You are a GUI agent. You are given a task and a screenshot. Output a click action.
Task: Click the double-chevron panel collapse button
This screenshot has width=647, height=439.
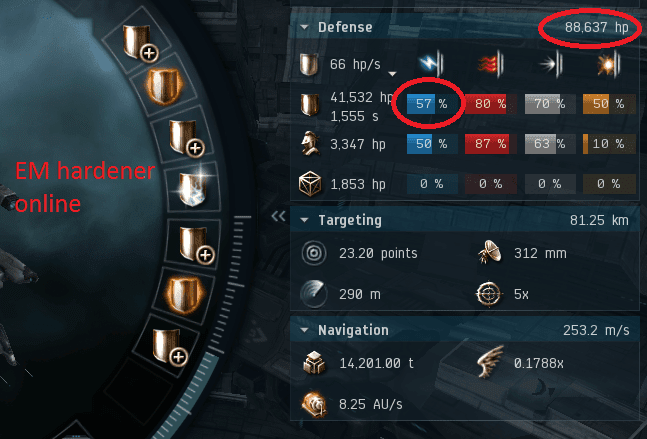(279, 216)
